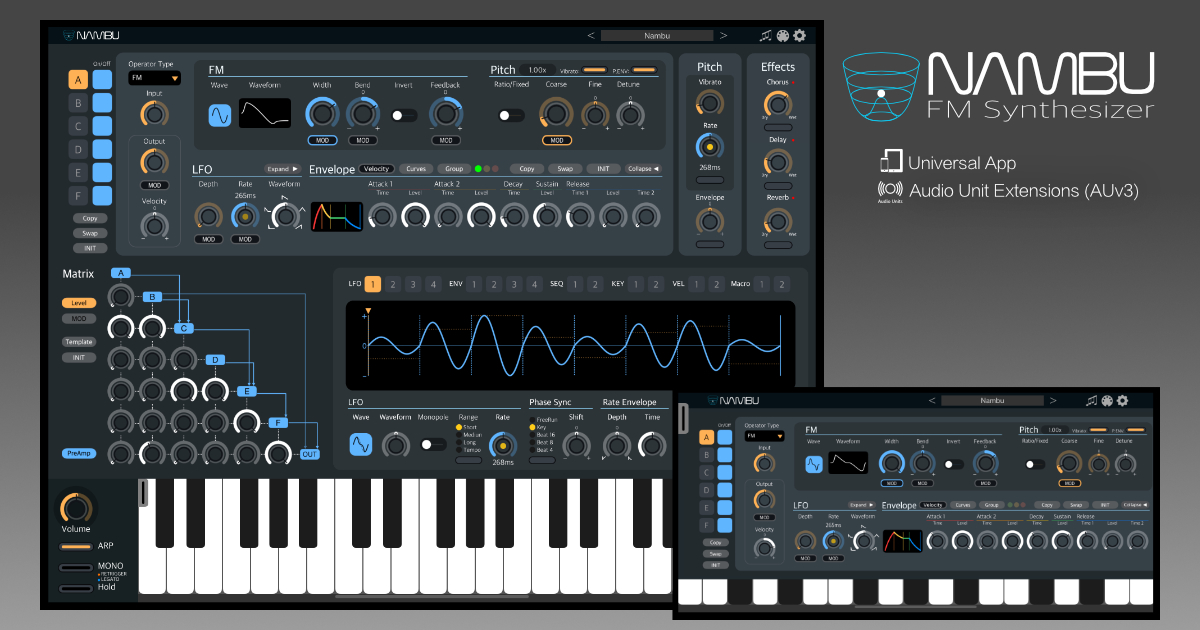
Task: Select node B in the Matrix
Action: pos(152,297)
